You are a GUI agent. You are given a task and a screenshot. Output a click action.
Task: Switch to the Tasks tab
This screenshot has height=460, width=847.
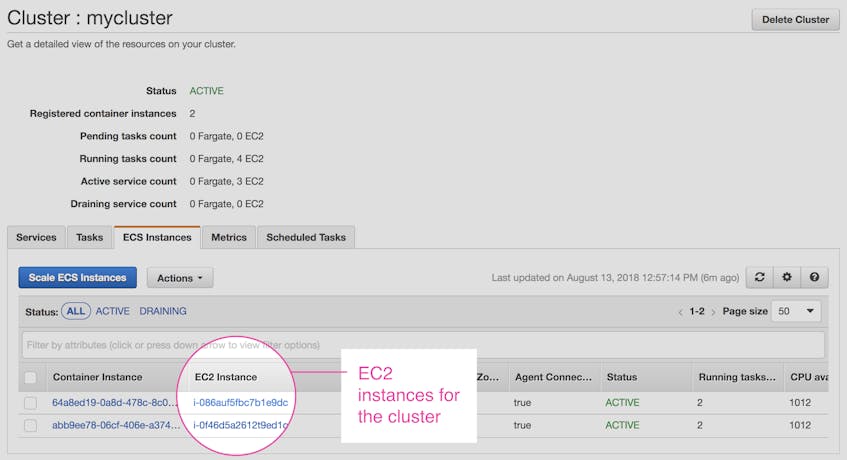pos(90,238)
